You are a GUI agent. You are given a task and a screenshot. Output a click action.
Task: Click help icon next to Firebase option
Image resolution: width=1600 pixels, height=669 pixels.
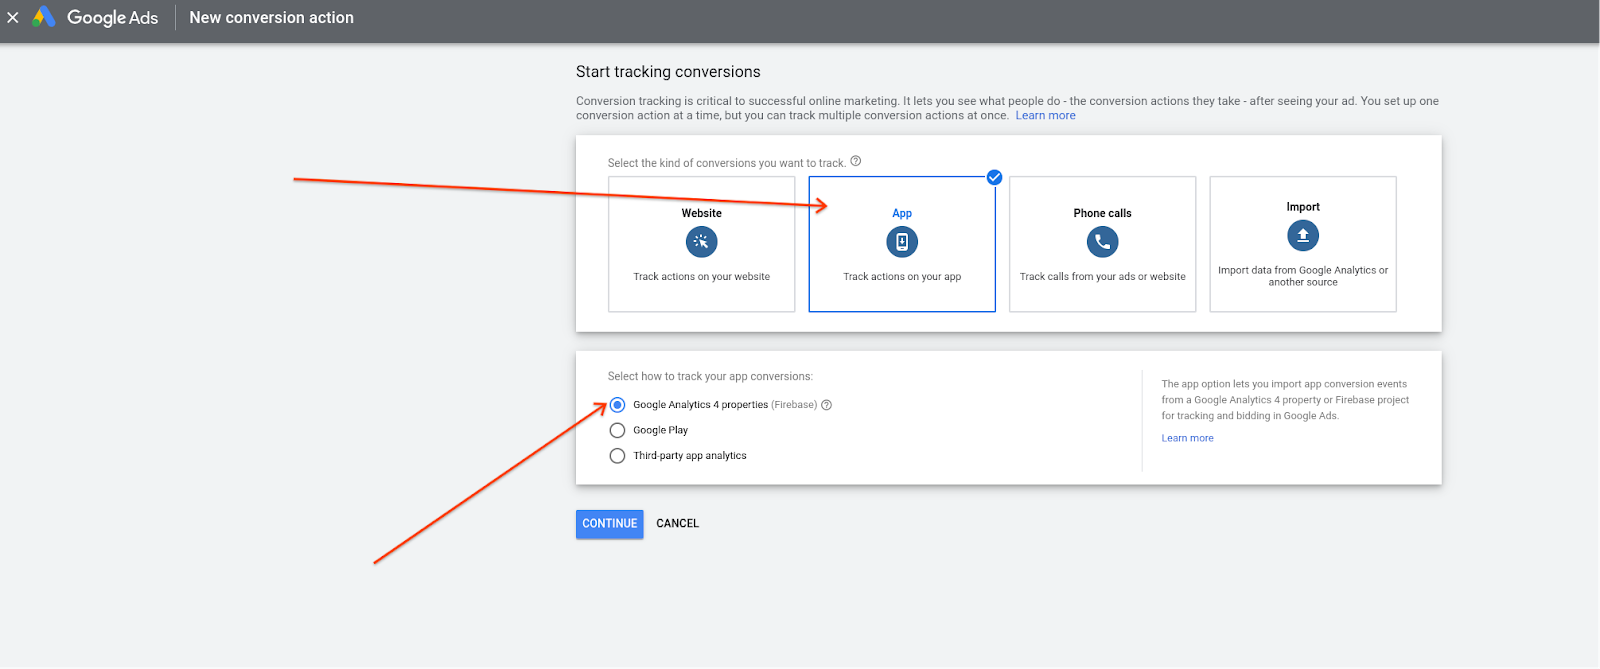click(x=826, y=405)
